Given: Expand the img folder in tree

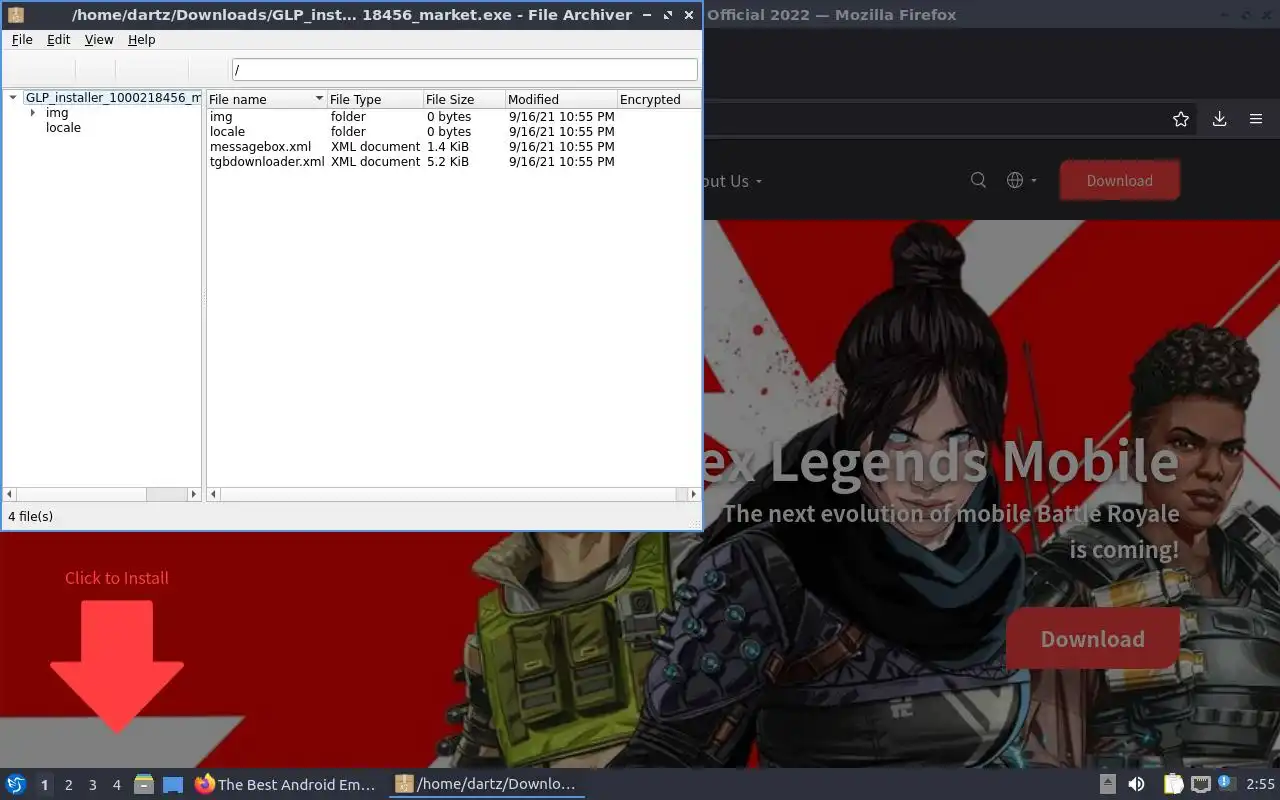Looking at the screenshot, I should (33, 113).
